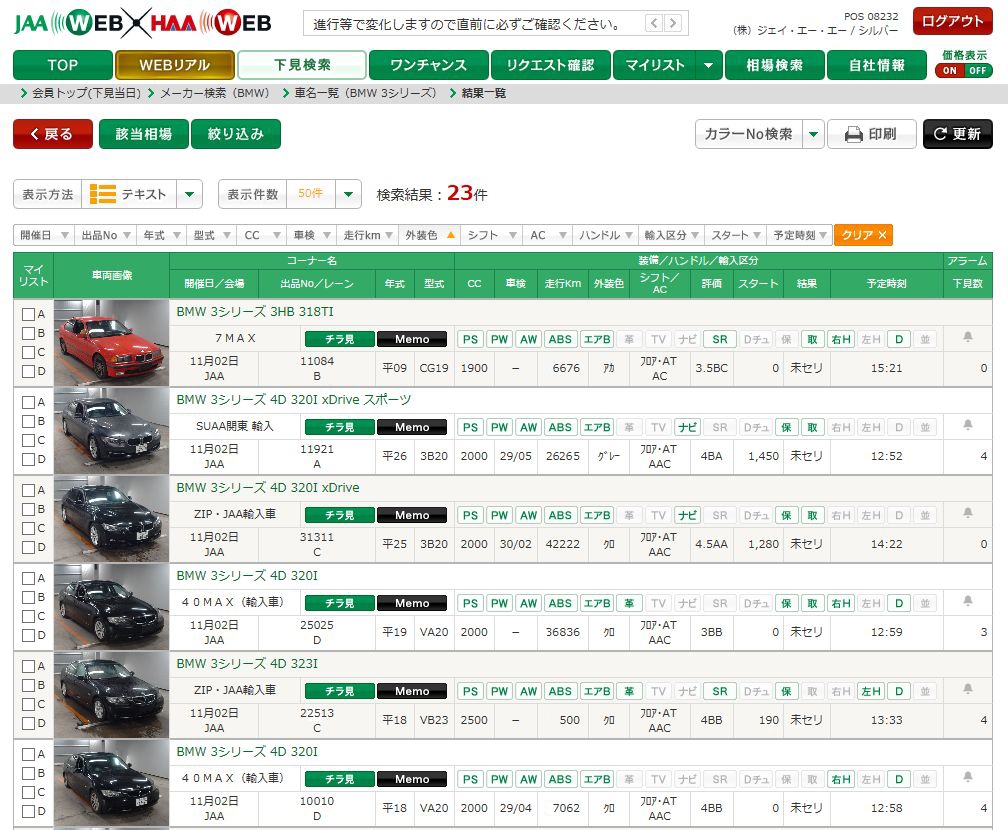
Task: Click the エアB icon in 318TI row
Action: [597, 339]
